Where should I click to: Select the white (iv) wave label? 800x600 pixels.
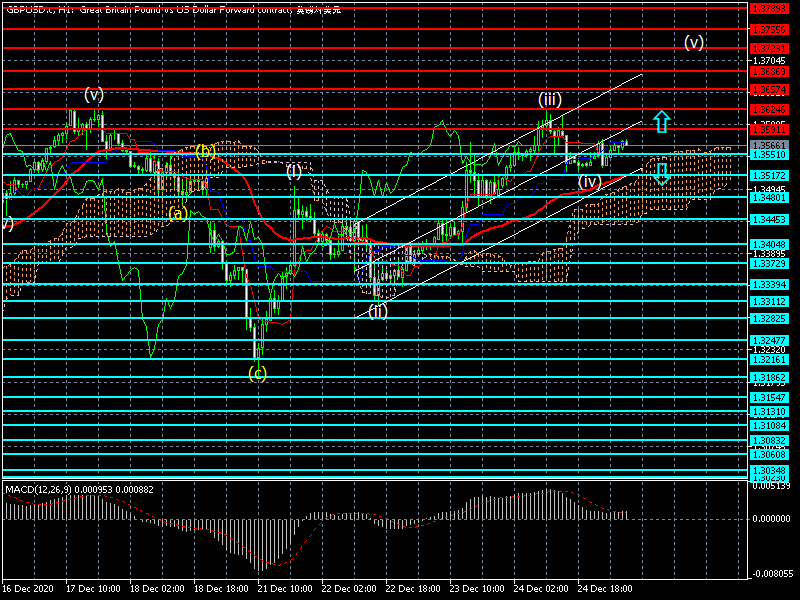click(589, 181)
